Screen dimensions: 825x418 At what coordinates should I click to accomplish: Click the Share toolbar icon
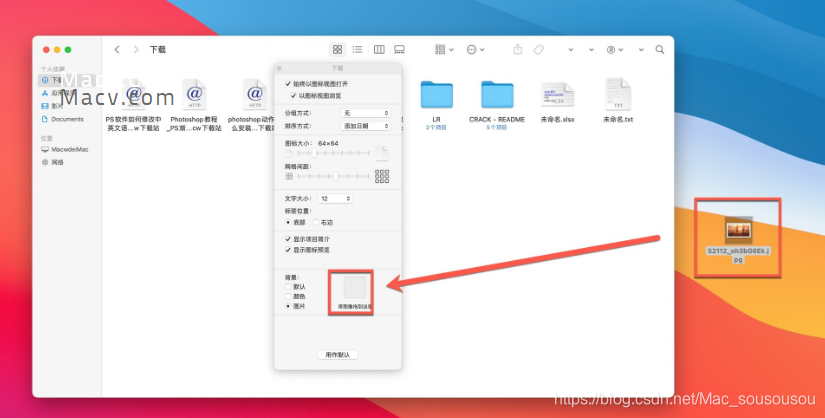pyautogui.click(x=518, y=49)
